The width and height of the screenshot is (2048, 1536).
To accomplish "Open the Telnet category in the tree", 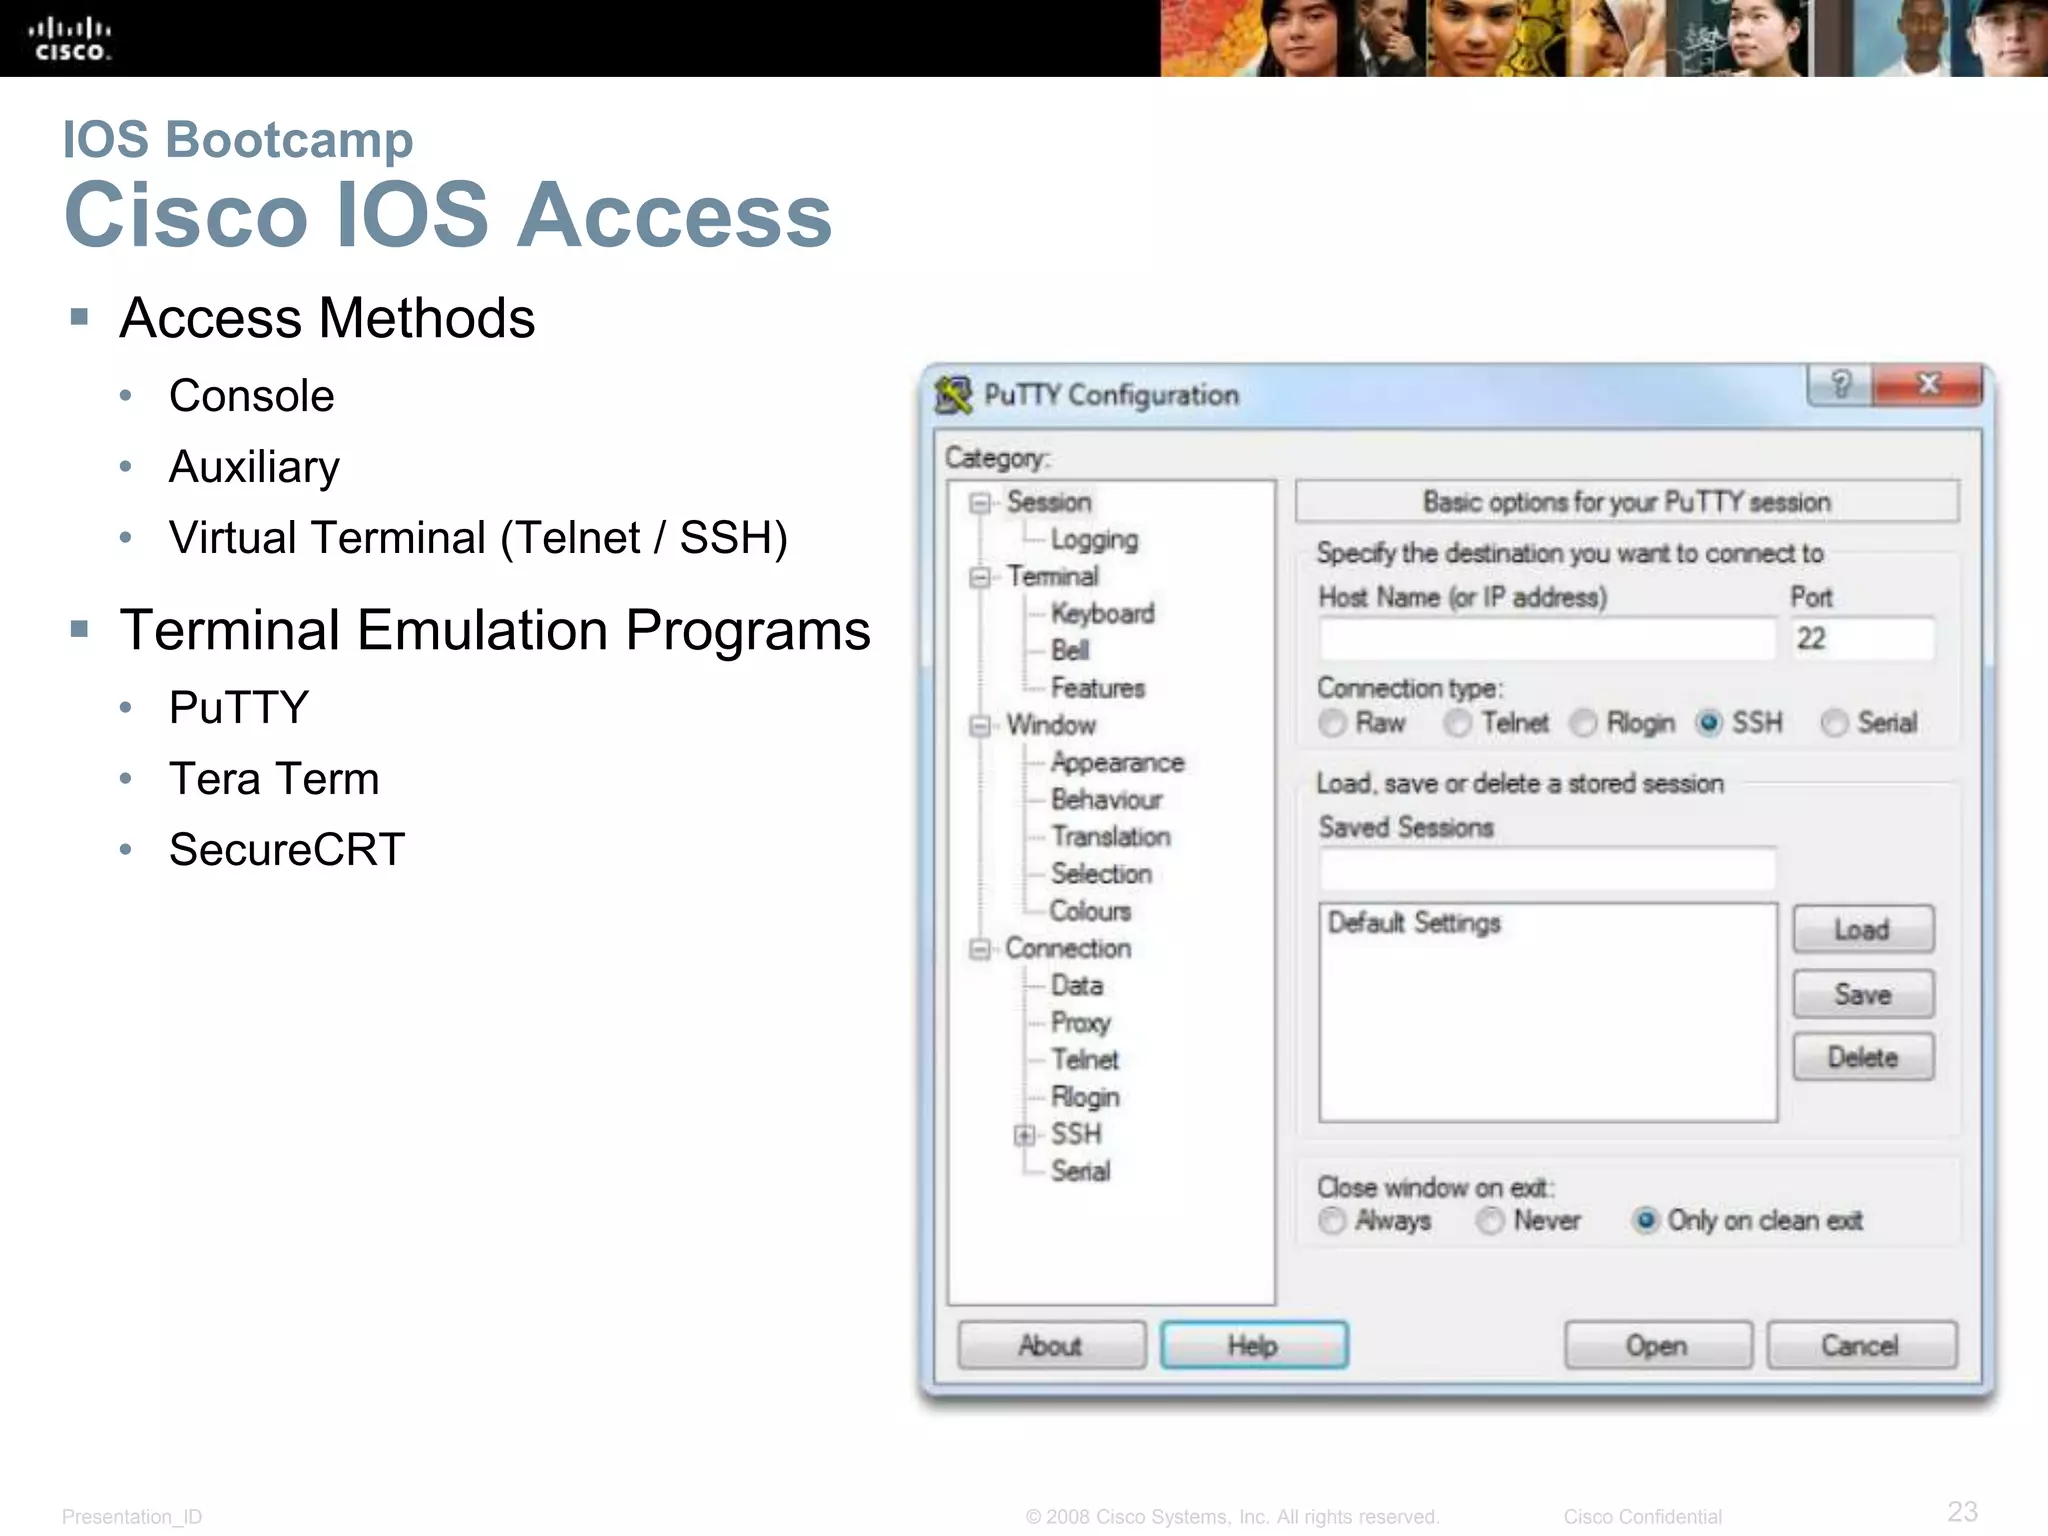I will tap(1085, 1060).
